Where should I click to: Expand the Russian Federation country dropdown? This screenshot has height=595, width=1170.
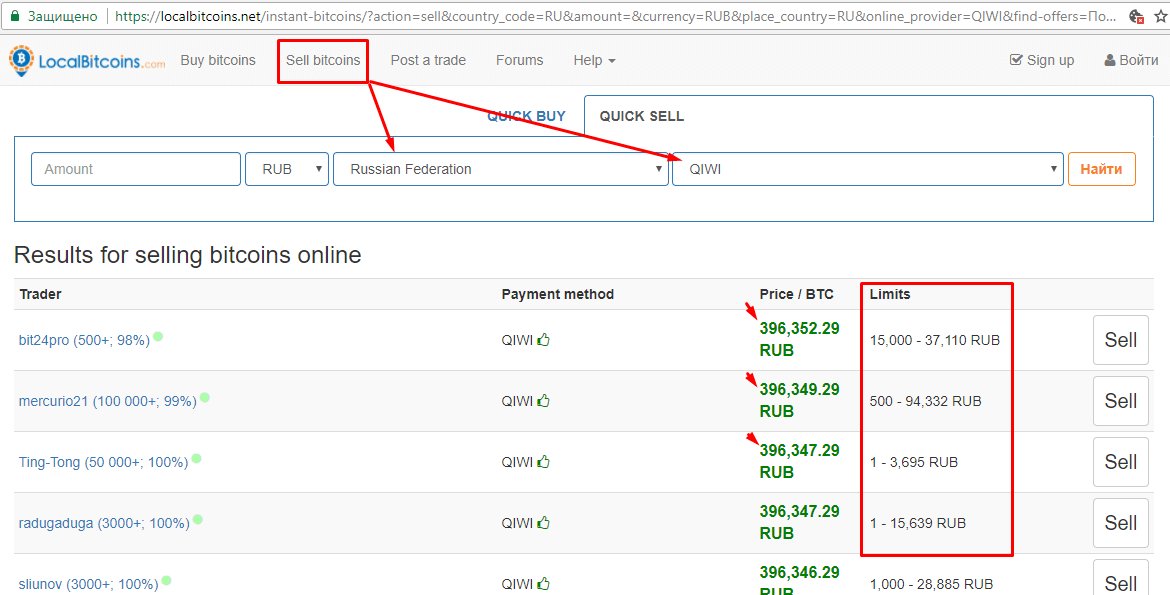(501, 169)
